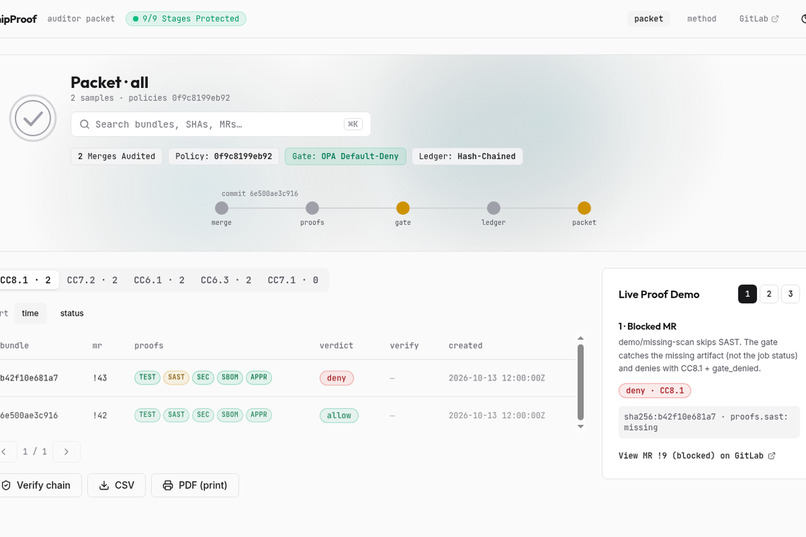
Task: Click Gate: OPA Default-Deny chip
Action: (x=345, y=156)
